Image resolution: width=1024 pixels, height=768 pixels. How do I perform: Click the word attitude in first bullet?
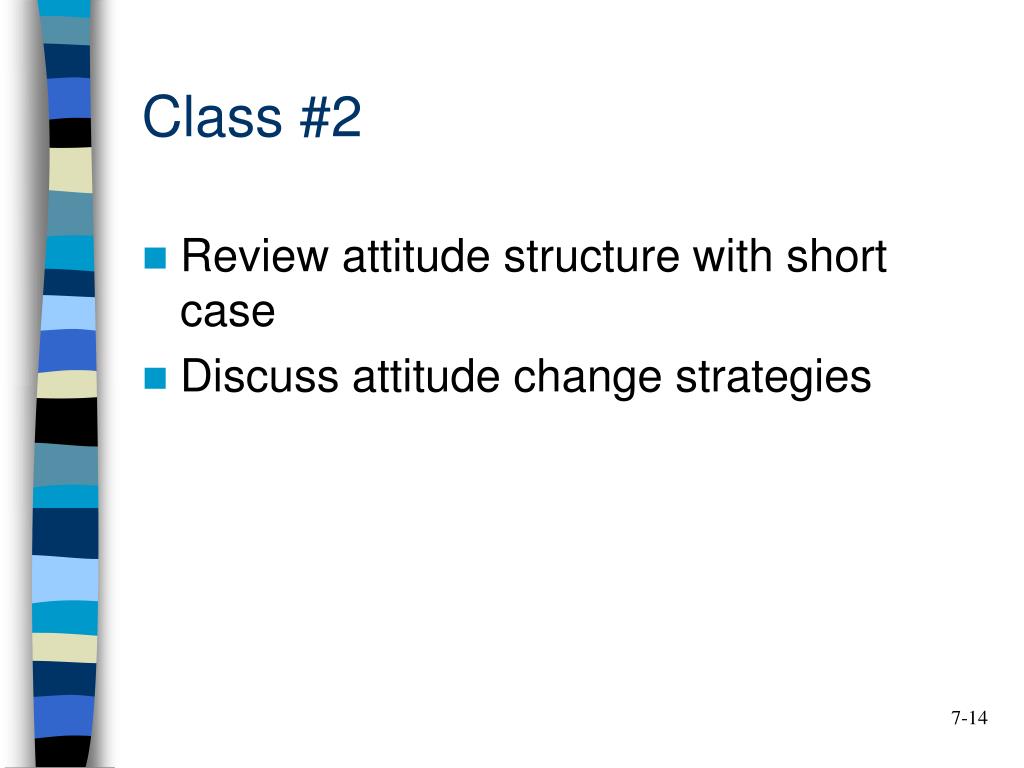[416, 255]
